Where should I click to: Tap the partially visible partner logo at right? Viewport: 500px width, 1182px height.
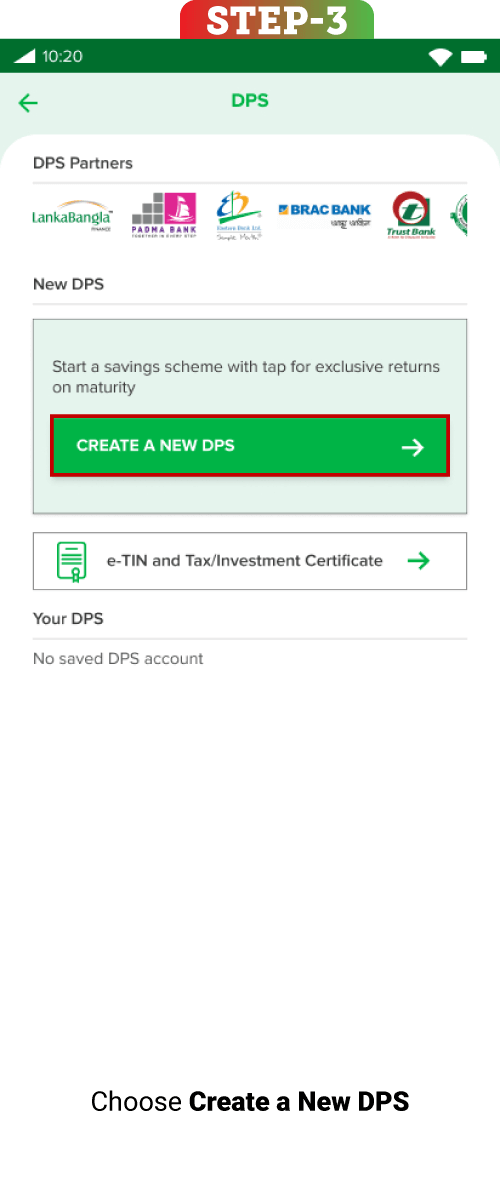tap(459, 216)
